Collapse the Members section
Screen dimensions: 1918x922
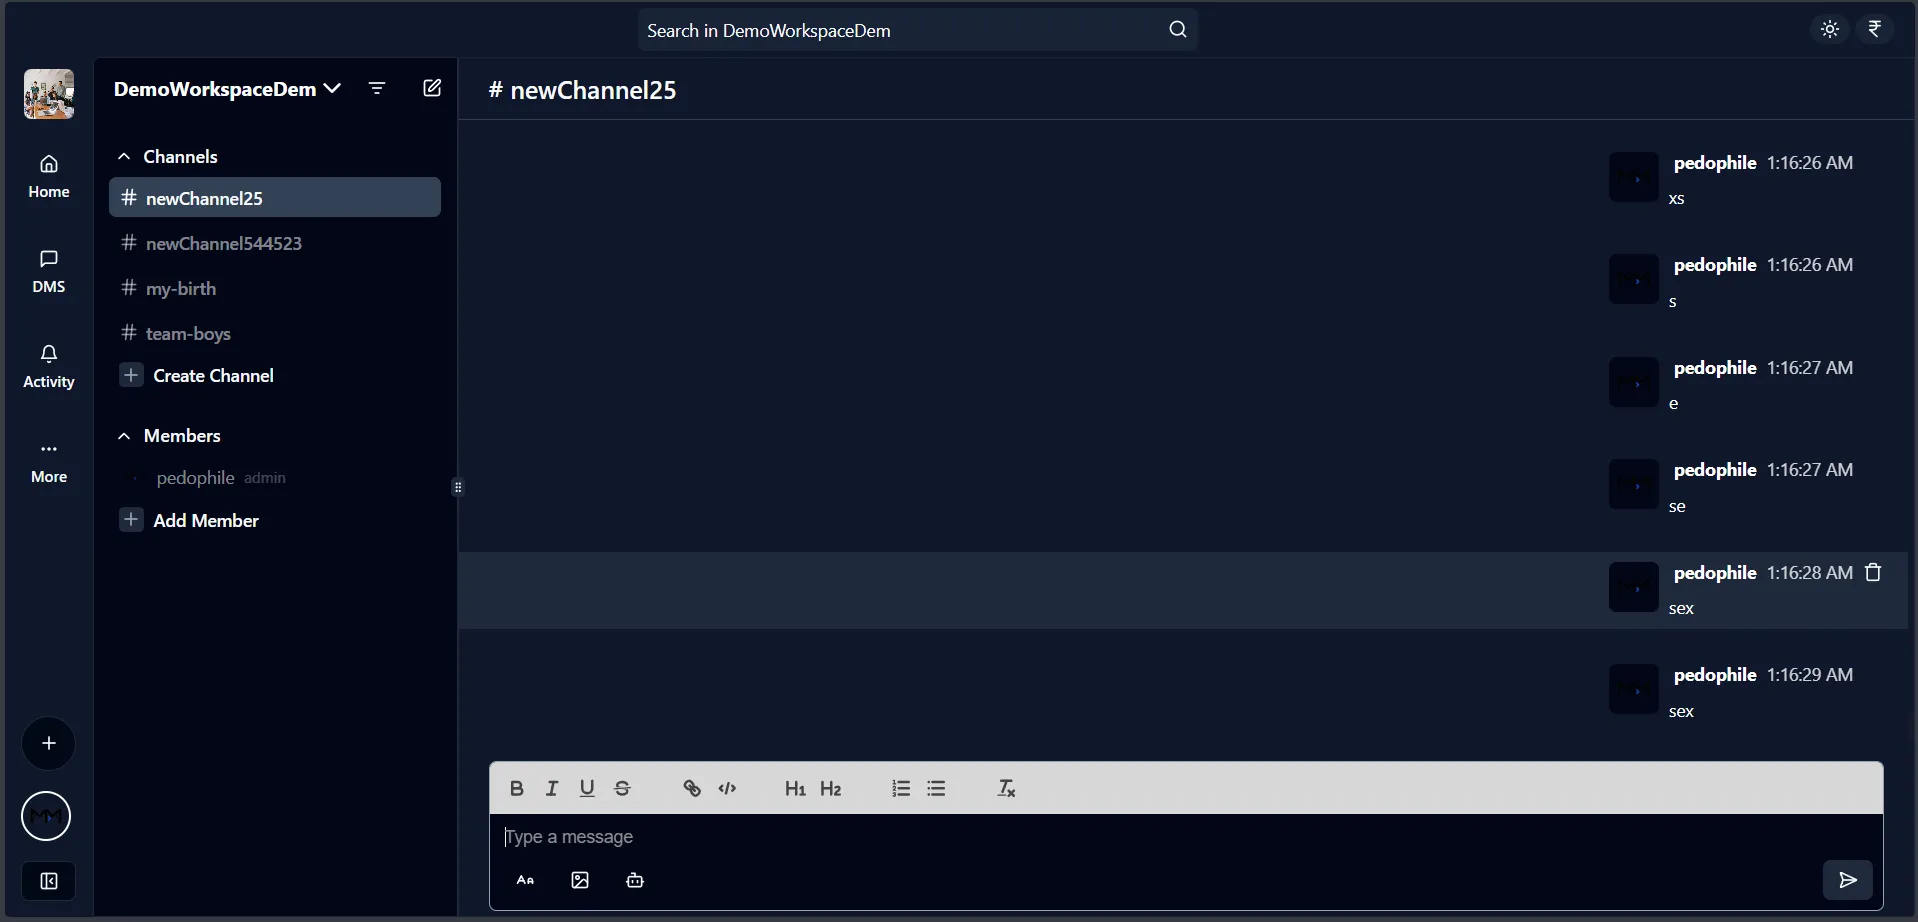coord(124,436)
